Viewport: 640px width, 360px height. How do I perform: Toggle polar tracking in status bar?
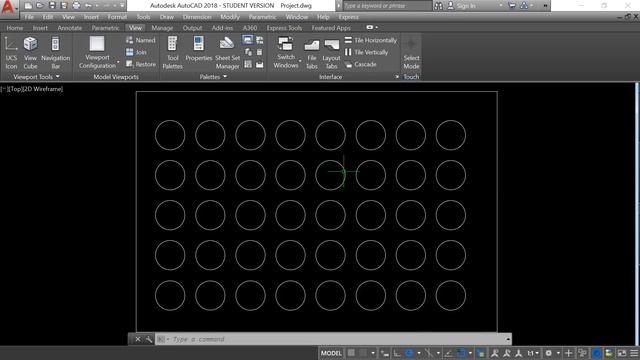click(x=409, y=353)
